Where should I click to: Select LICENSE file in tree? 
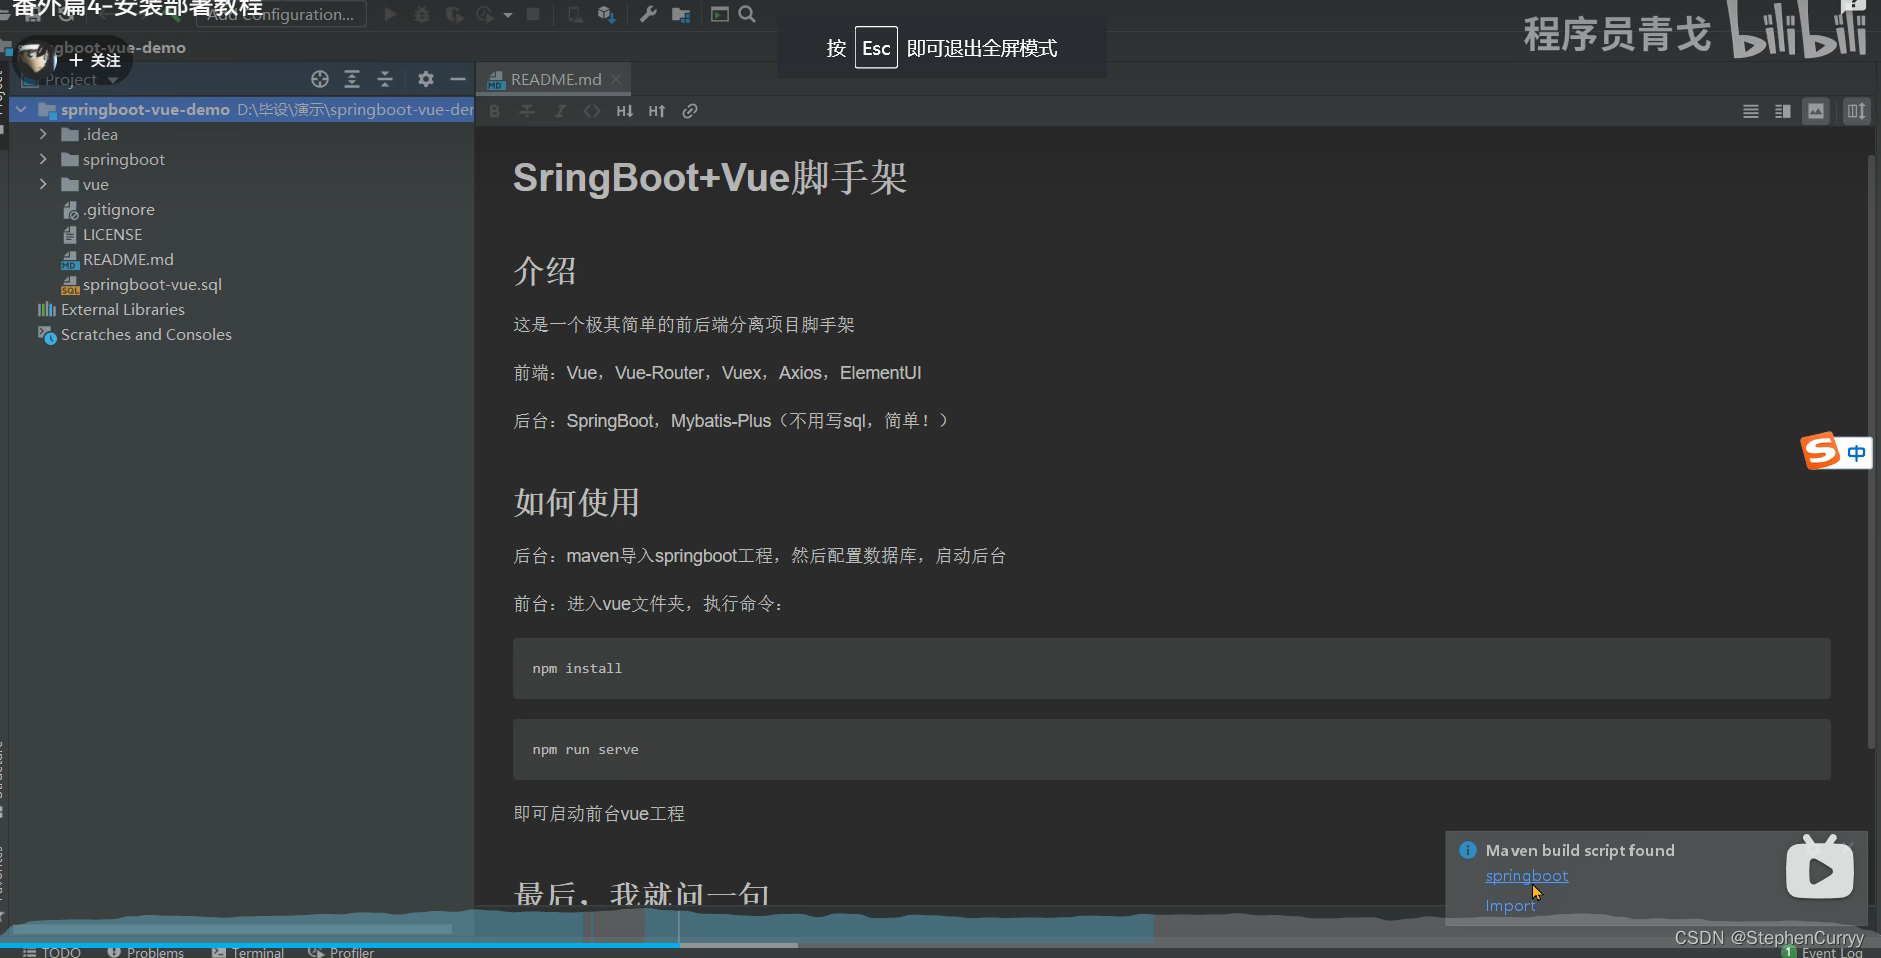(x=102, y=234)
